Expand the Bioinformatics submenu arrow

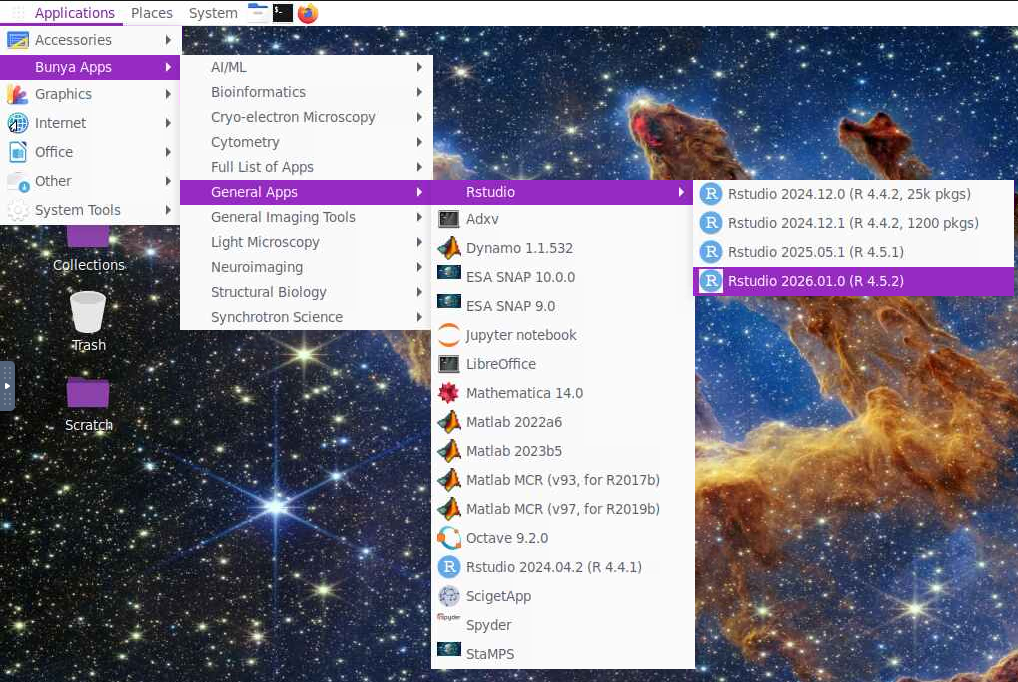tap(419, 92)
